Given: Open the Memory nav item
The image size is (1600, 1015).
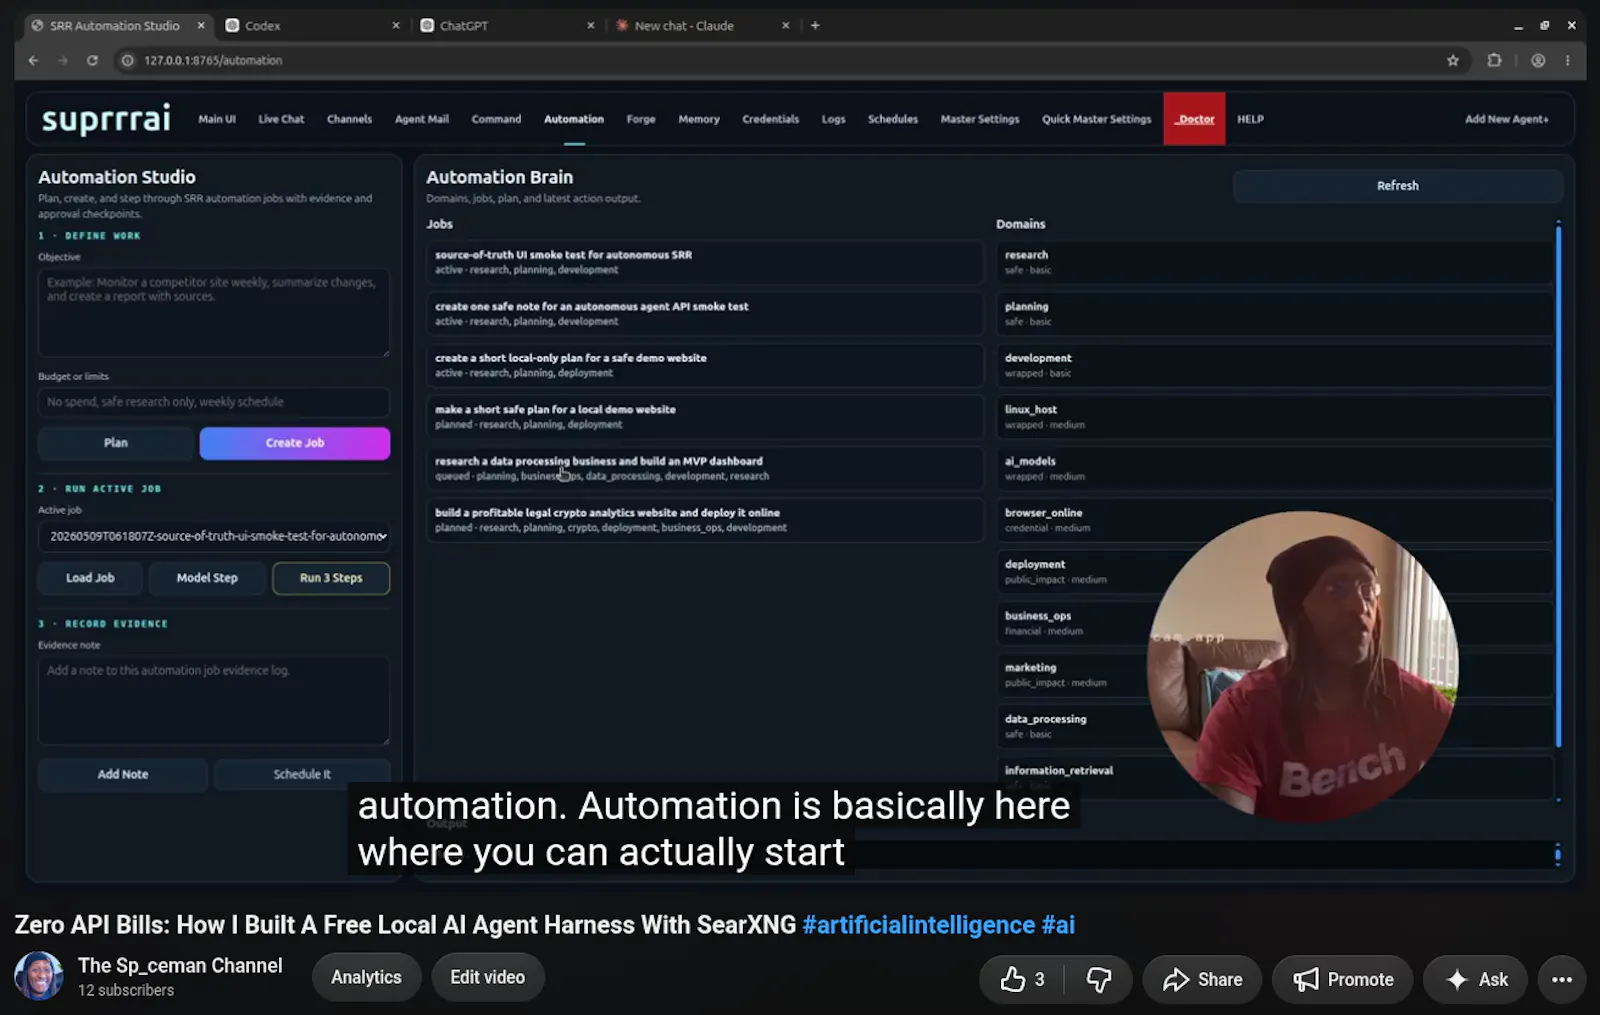Looking at the screenshot, I should 699,119.
